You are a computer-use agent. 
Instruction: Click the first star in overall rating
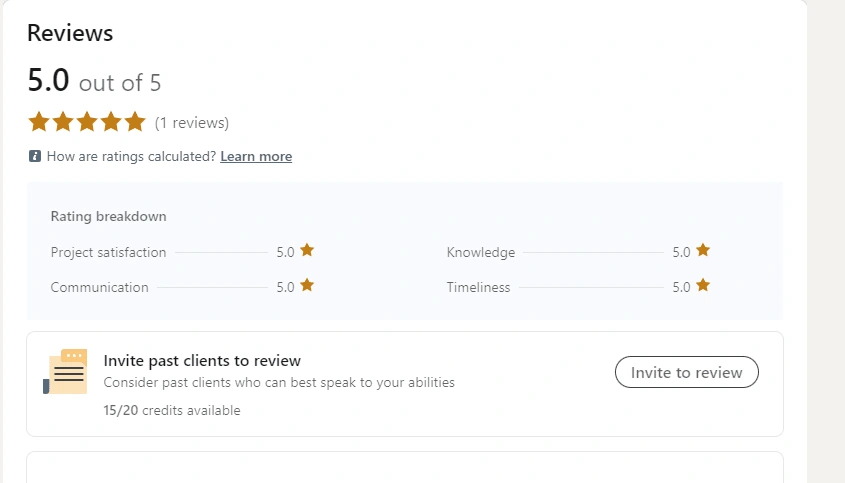click(x=39, y=122)
